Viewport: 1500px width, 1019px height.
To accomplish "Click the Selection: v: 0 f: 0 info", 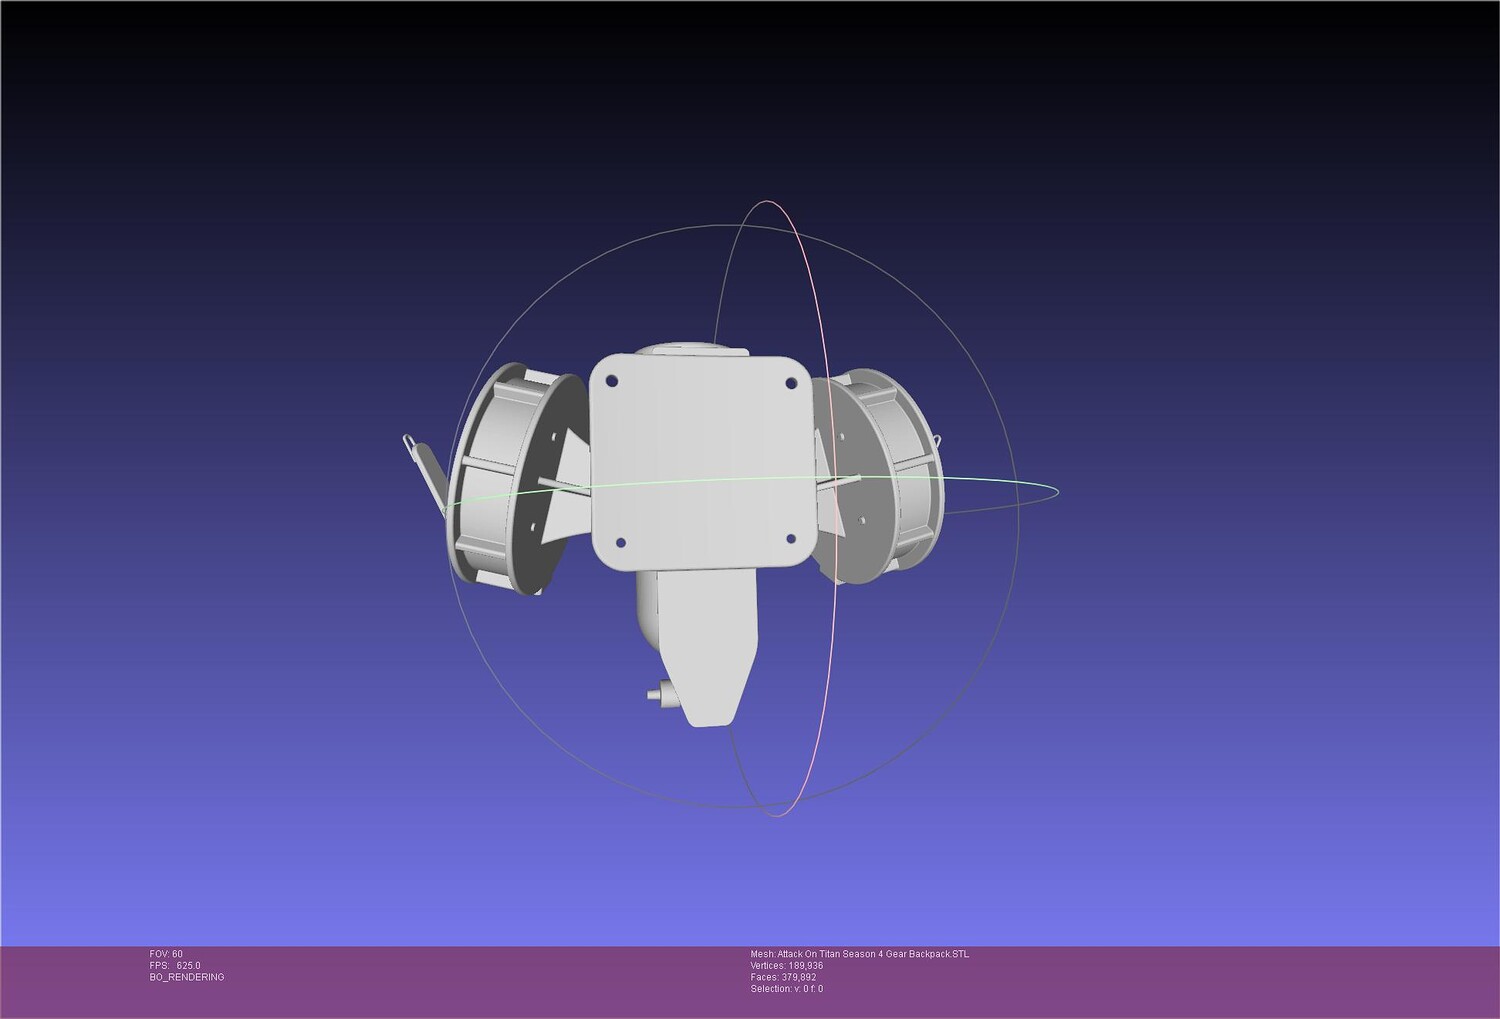I will click(787, 989).
